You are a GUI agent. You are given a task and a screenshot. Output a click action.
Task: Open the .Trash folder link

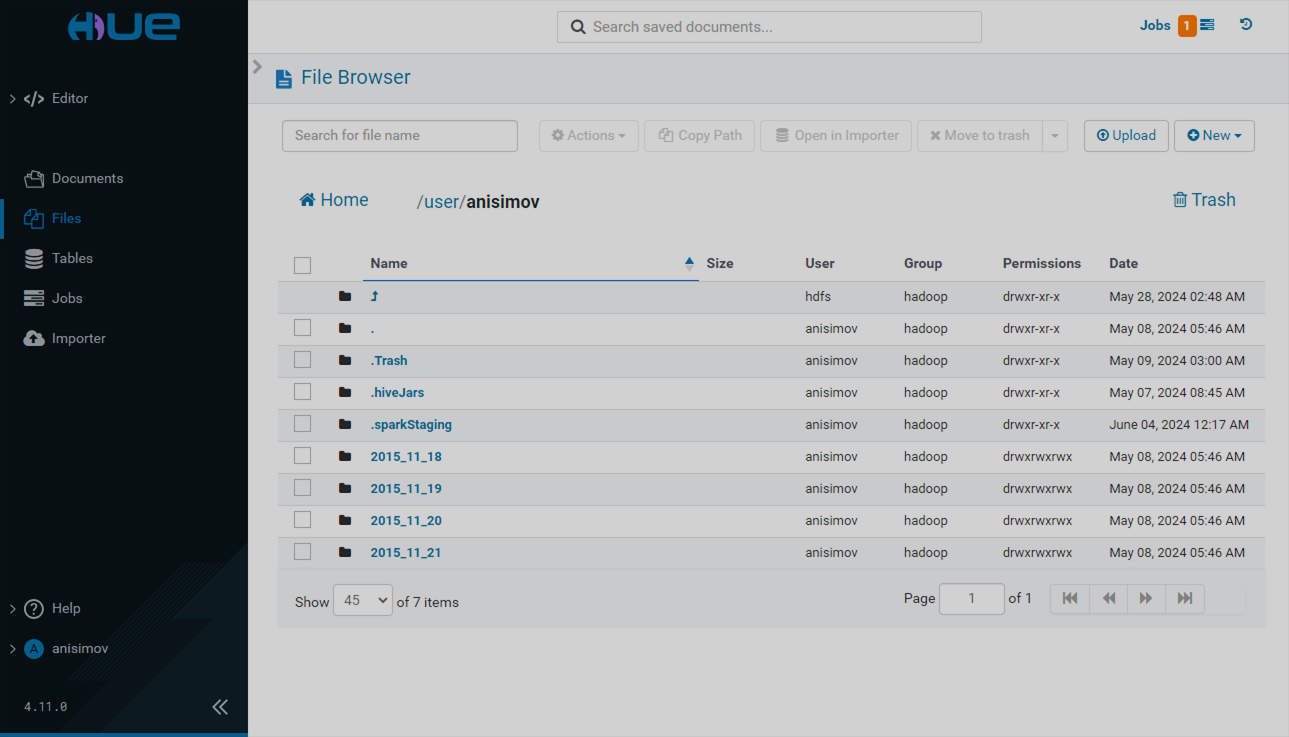tap(389, 361)
